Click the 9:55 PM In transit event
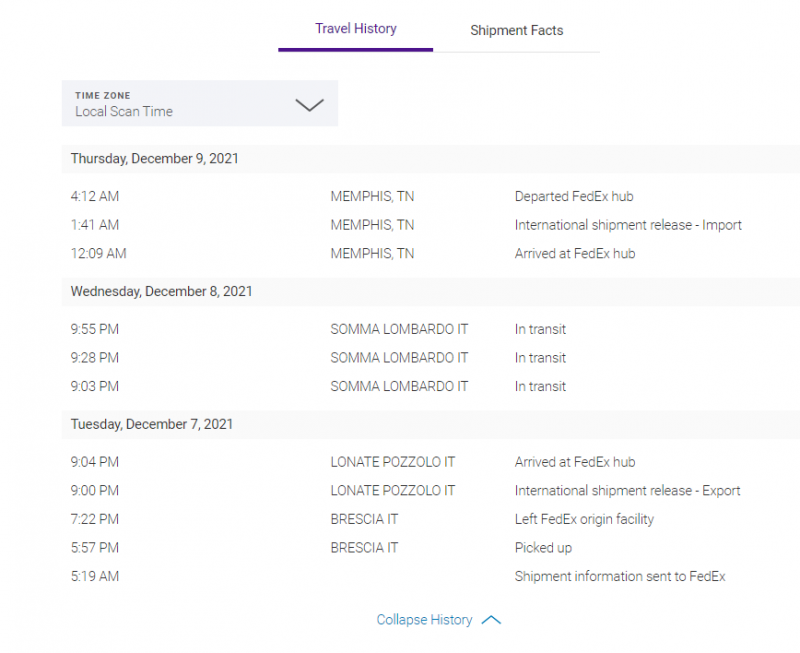The height and width of the screenshot is (653, 800). 540,328
